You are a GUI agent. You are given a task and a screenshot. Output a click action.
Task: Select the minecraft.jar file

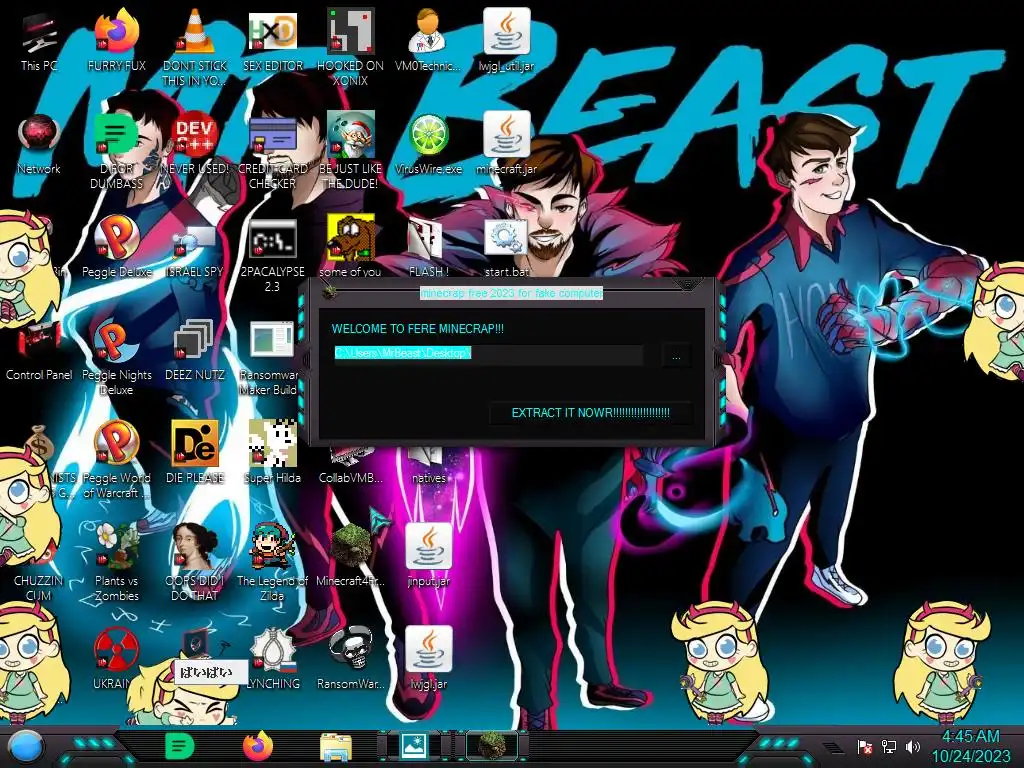[x=506, y=144]
